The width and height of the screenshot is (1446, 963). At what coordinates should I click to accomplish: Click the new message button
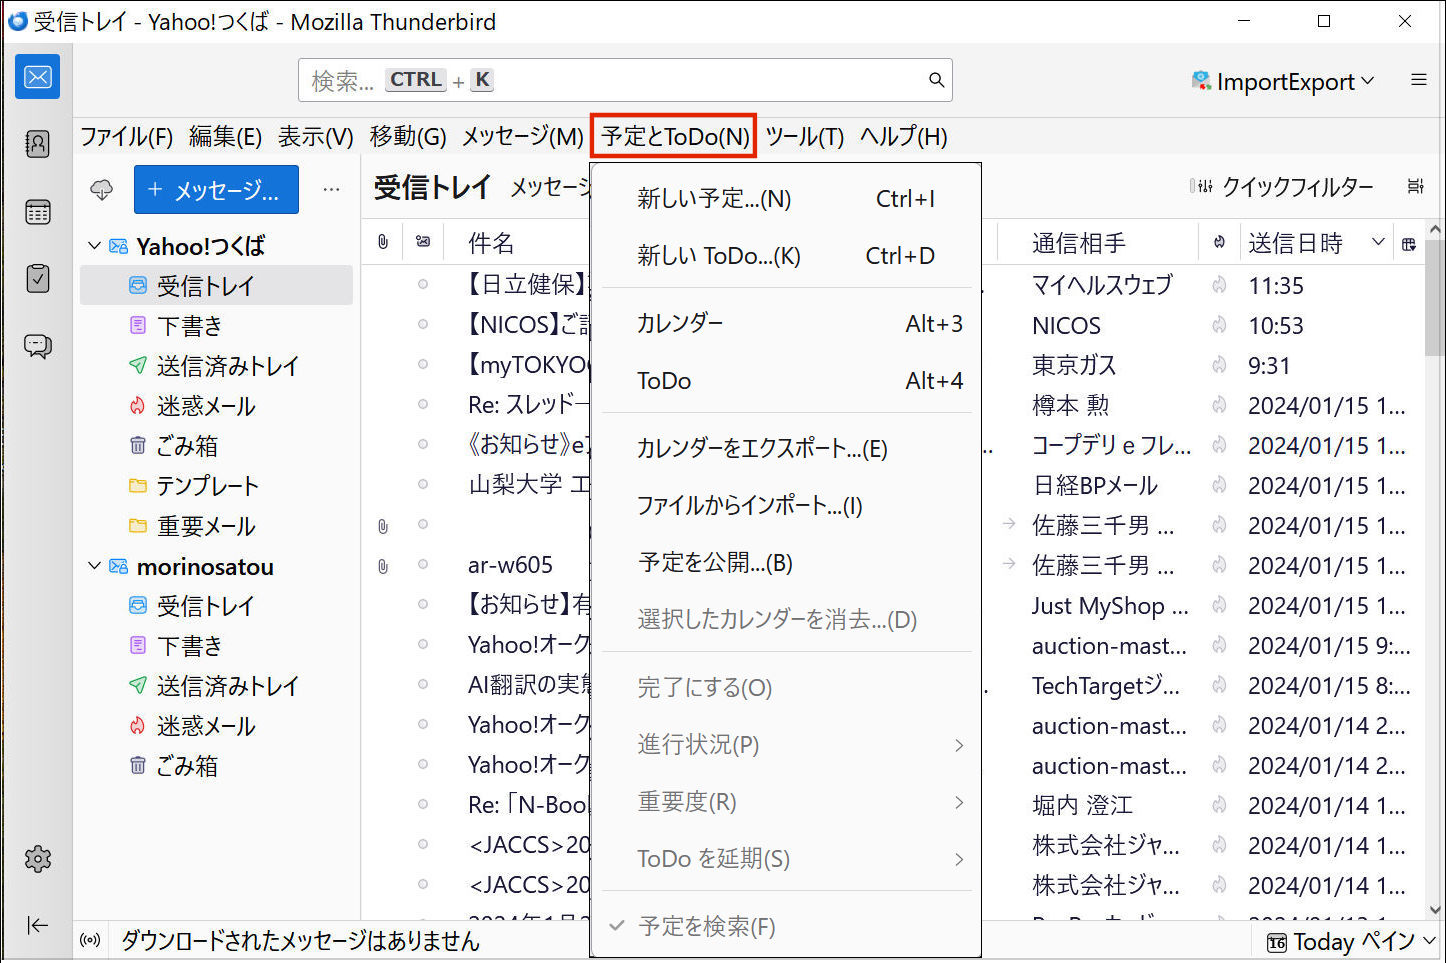[216, 190]
